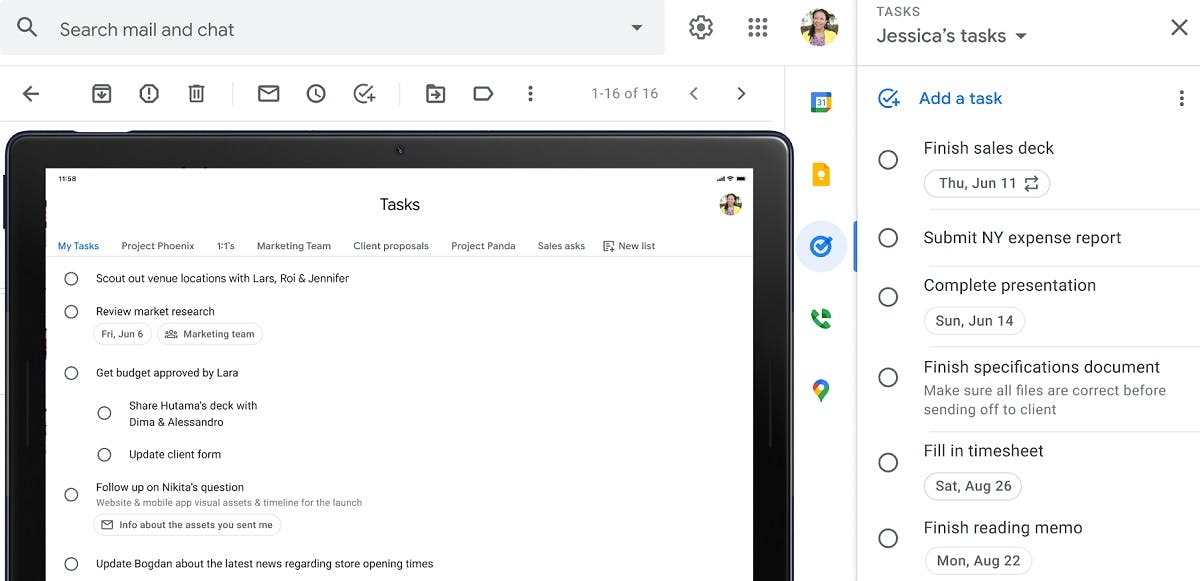The height and width of the screenshot is (581, 1200).
Task: Report the email as spam
Action: click(x=148, y=93)
